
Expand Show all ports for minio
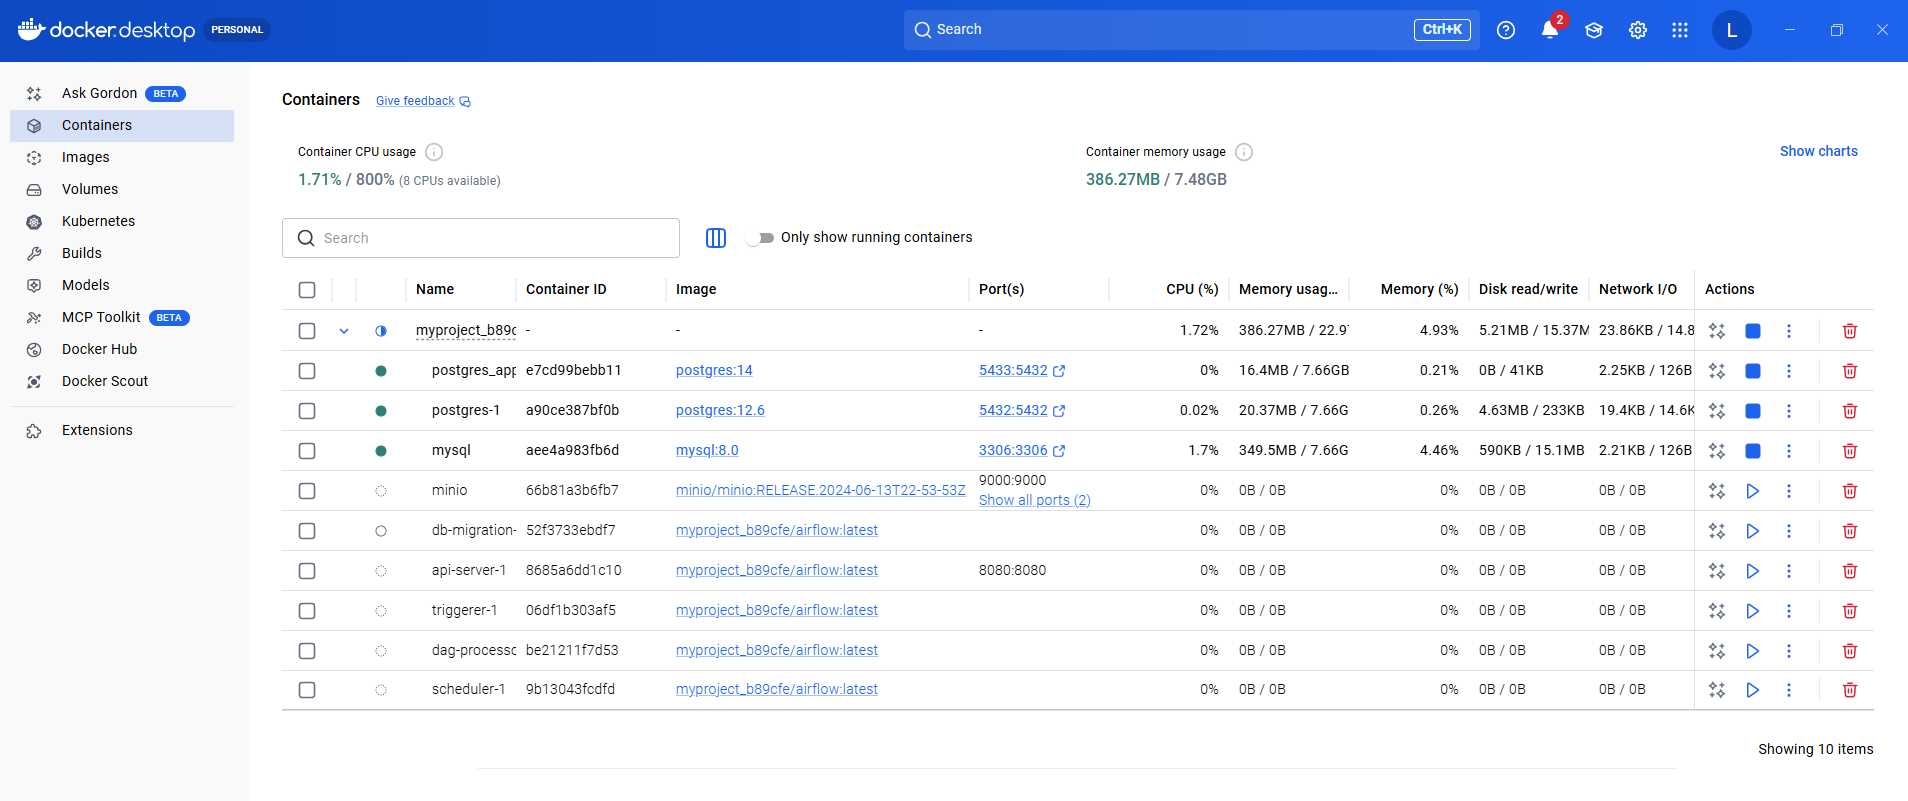pyautogui.click(x=1034, y=500)
